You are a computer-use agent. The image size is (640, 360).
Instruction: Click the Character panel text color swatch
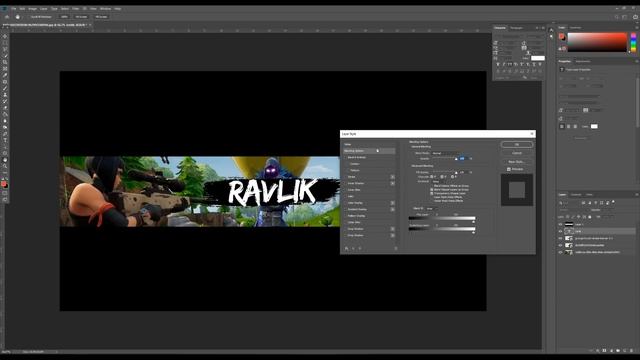pos(538,58)
